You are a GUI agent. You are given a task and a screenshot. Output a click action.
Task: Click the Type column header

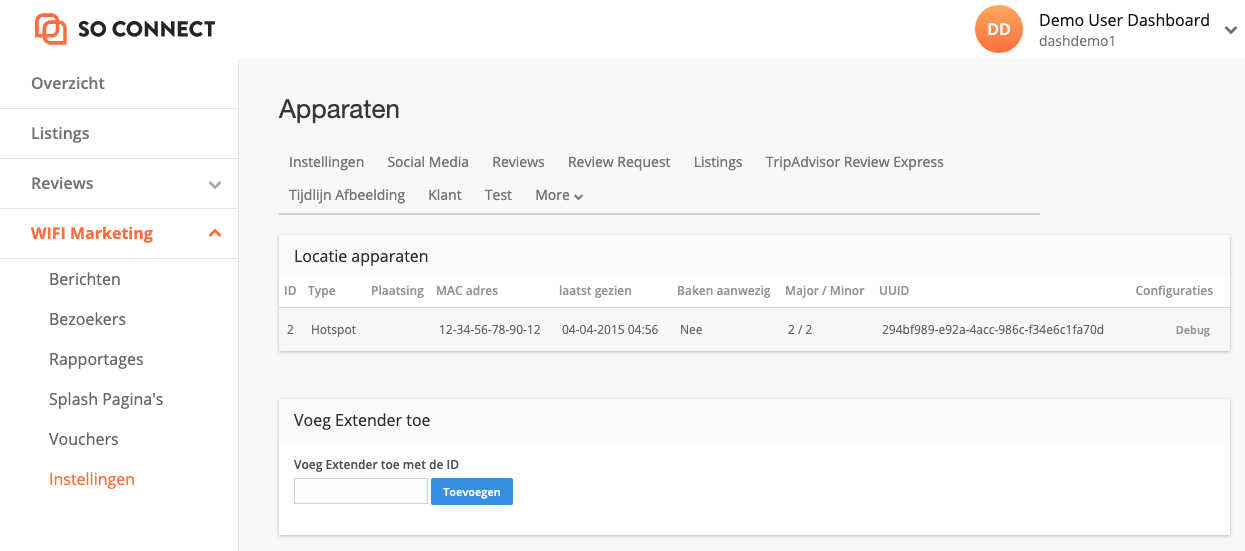[x=321, y=291]
